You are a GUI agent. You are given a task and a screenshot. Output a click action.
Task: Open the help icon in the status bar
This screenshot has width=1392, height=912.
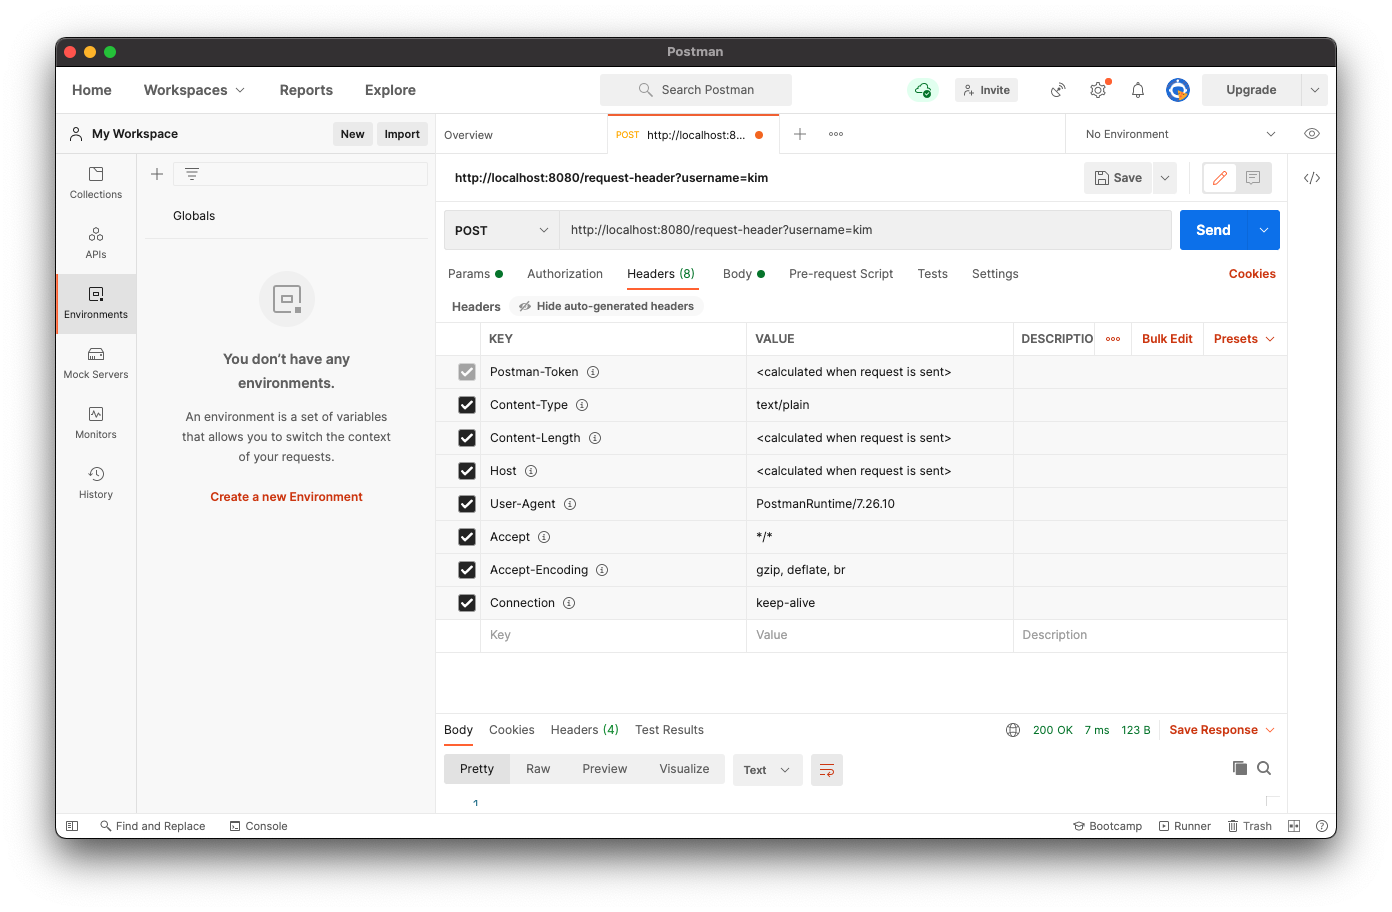tap(1322, 826)
